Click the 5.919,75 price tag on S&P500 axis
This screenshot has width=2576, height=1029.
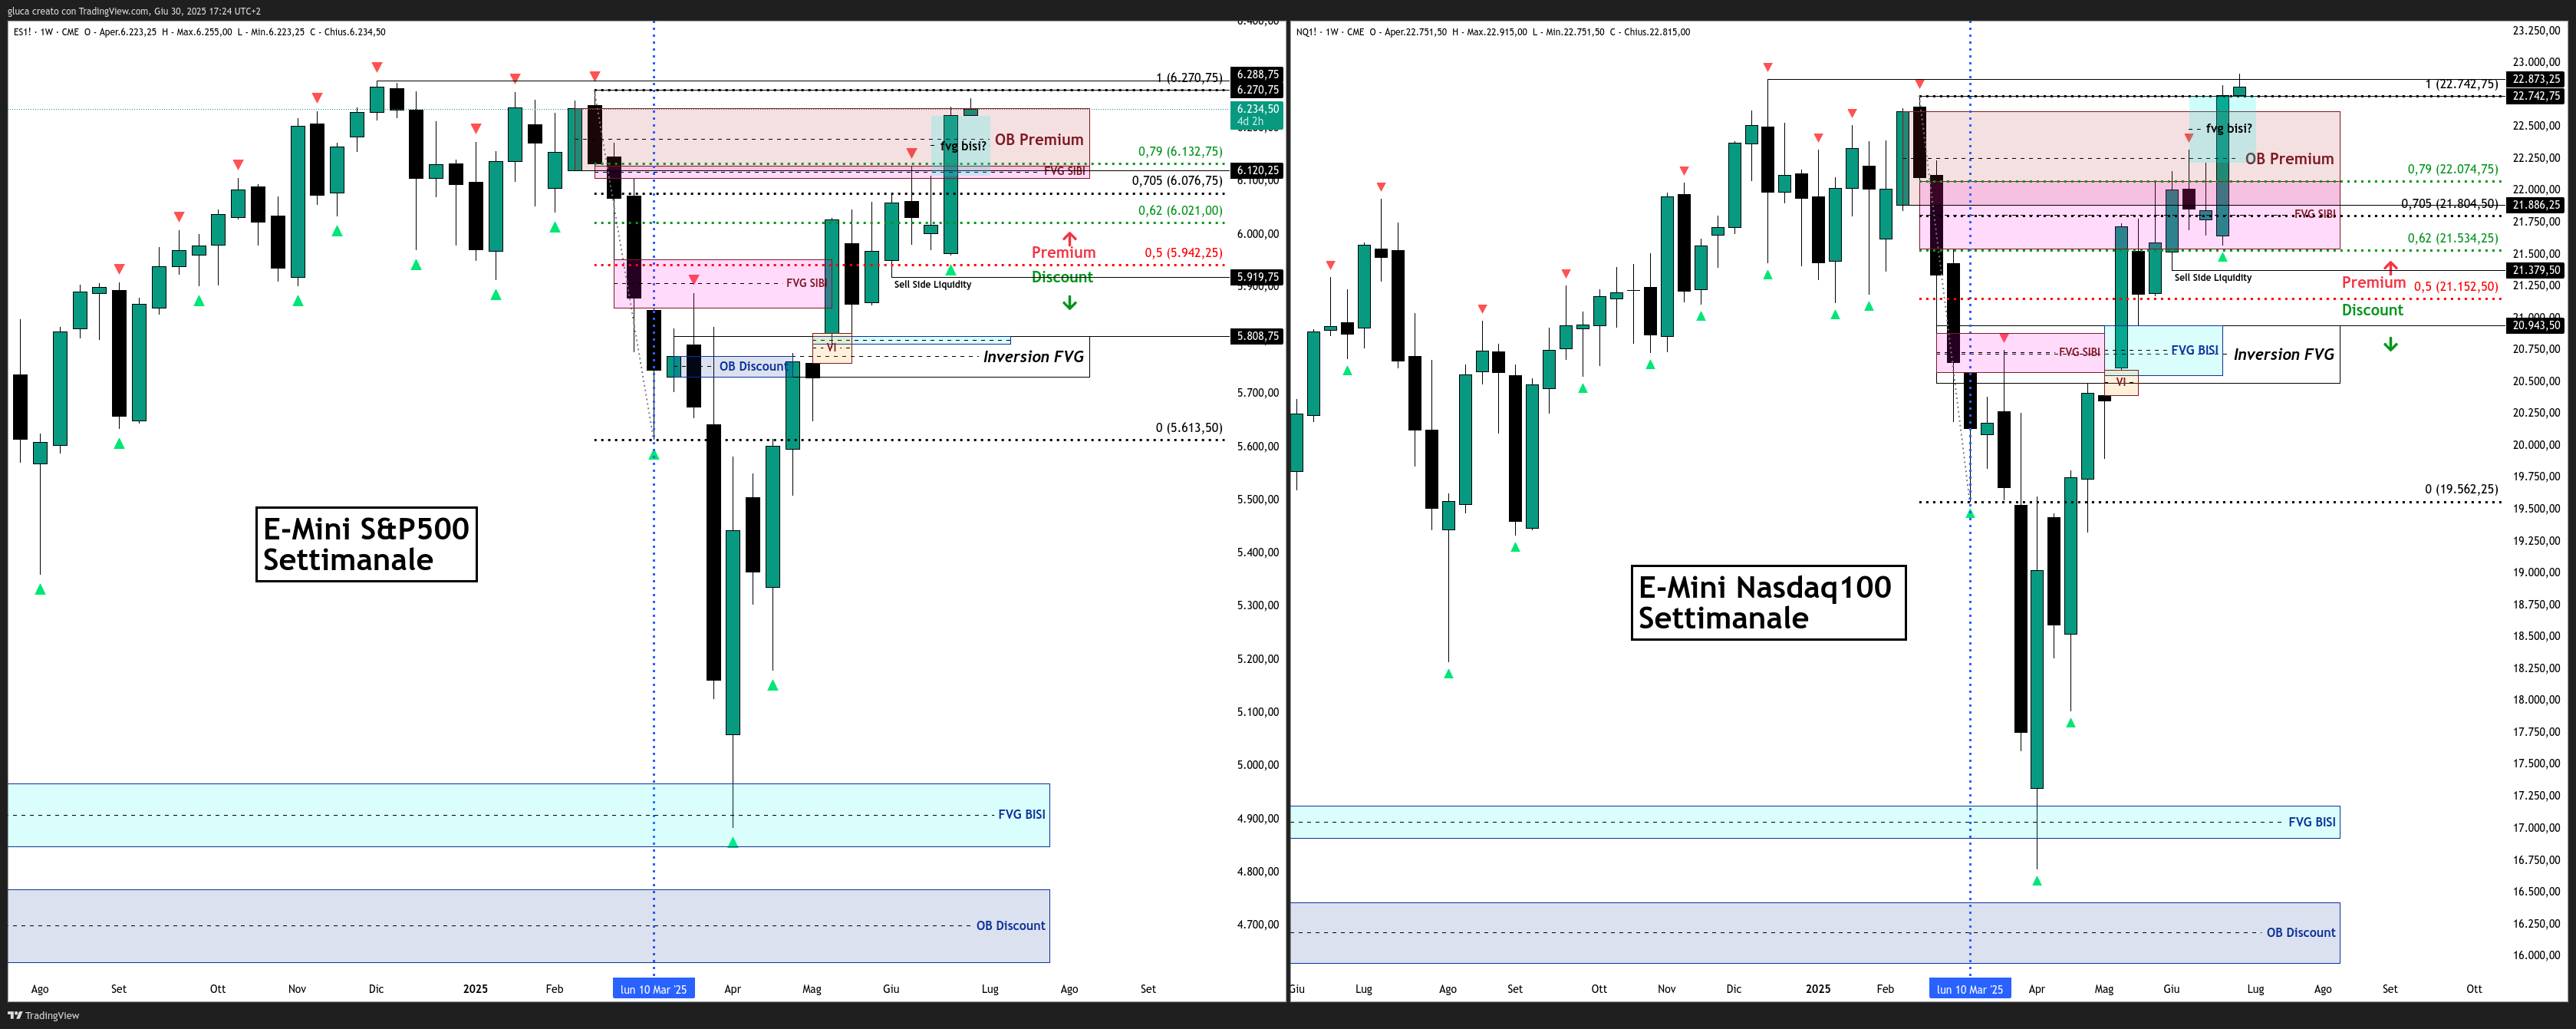tap(1256, 277)
